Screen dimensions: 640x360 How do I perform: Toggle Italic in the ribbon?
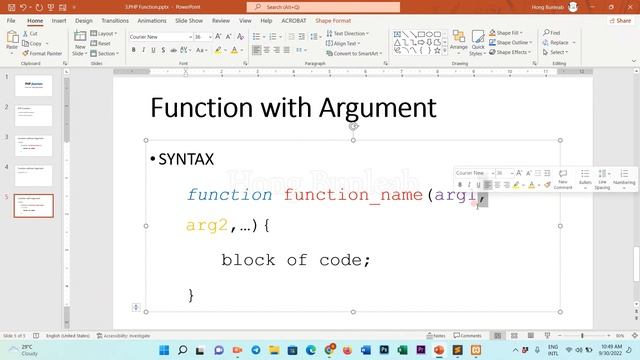pyautogui.click(x=143, y=50)
